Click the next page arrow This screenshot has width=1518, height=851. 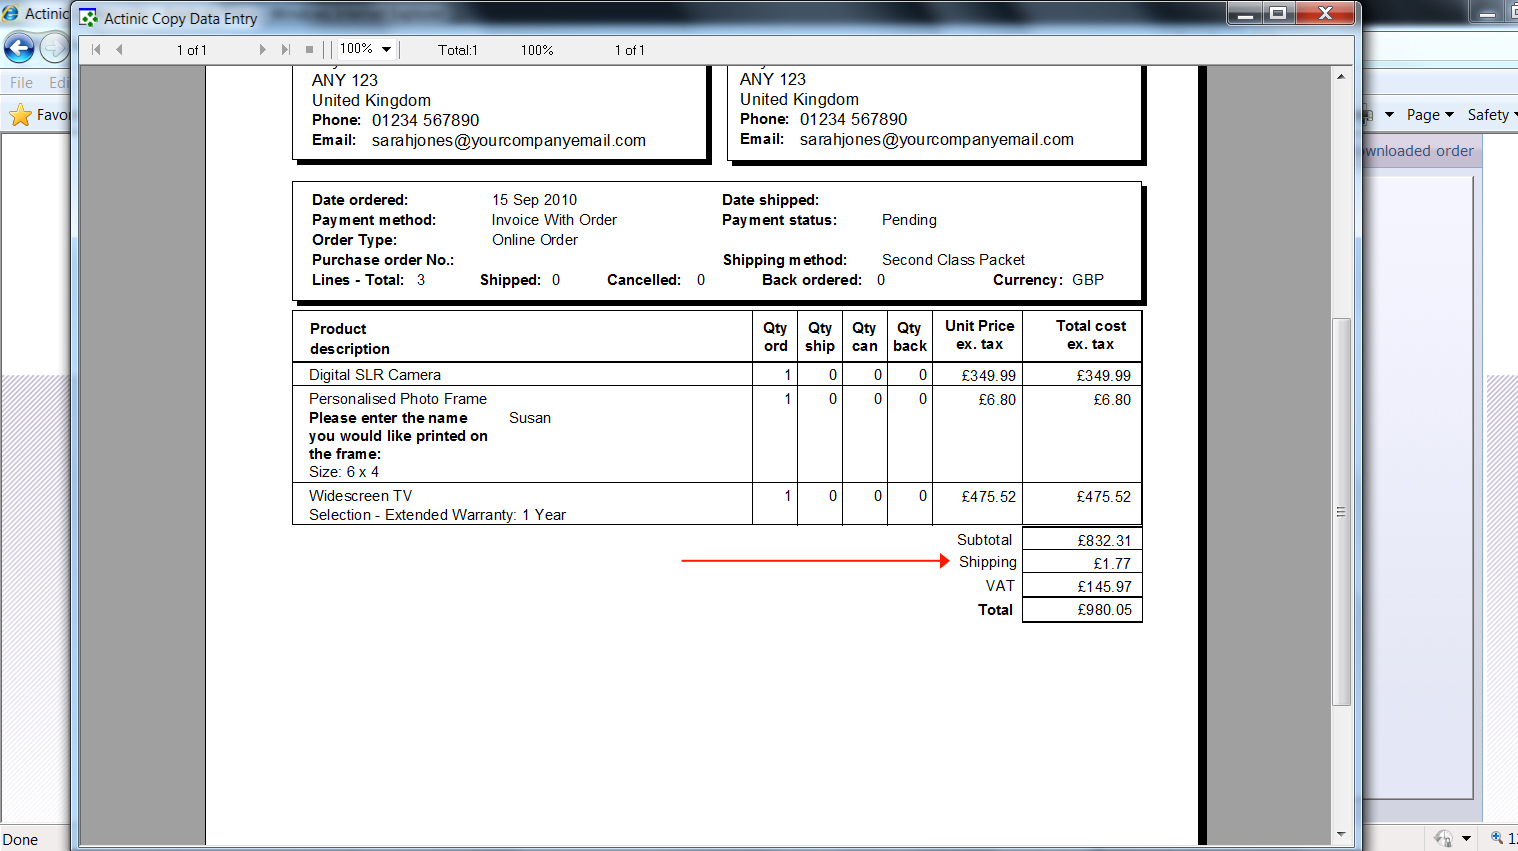pos(262,49)
